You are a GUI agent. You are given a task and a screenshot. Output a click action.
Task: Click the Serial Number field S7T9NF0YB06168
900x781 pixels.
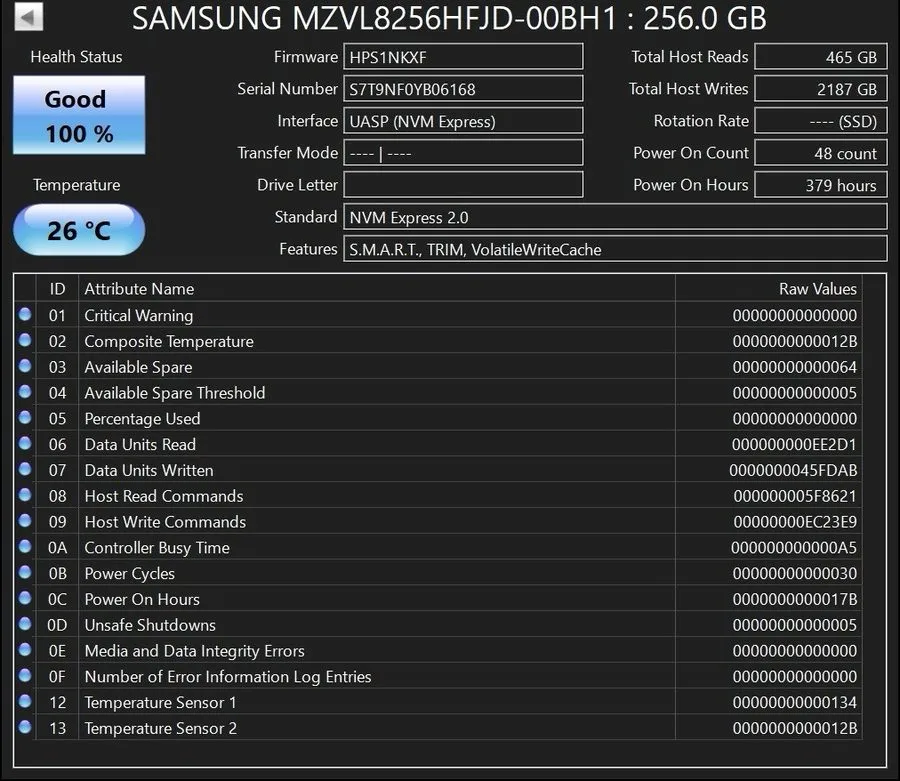coord(463,89)
